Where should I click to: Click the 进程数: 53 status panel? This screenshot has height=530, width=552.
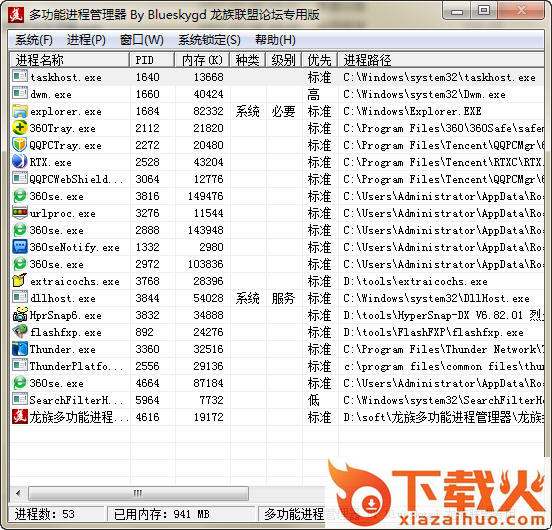pyautogui.click(x=56, y=514)
